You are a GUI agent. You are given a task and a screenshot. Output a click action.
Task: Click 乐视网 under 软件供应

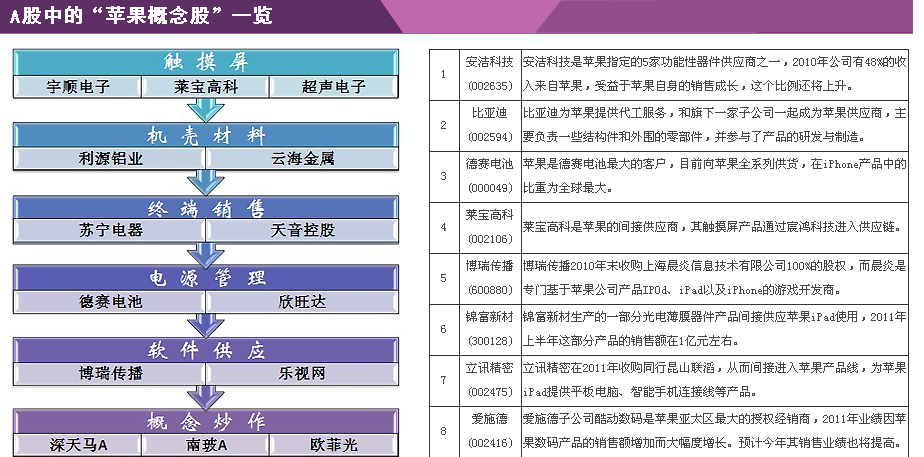(x=302, y=374)
